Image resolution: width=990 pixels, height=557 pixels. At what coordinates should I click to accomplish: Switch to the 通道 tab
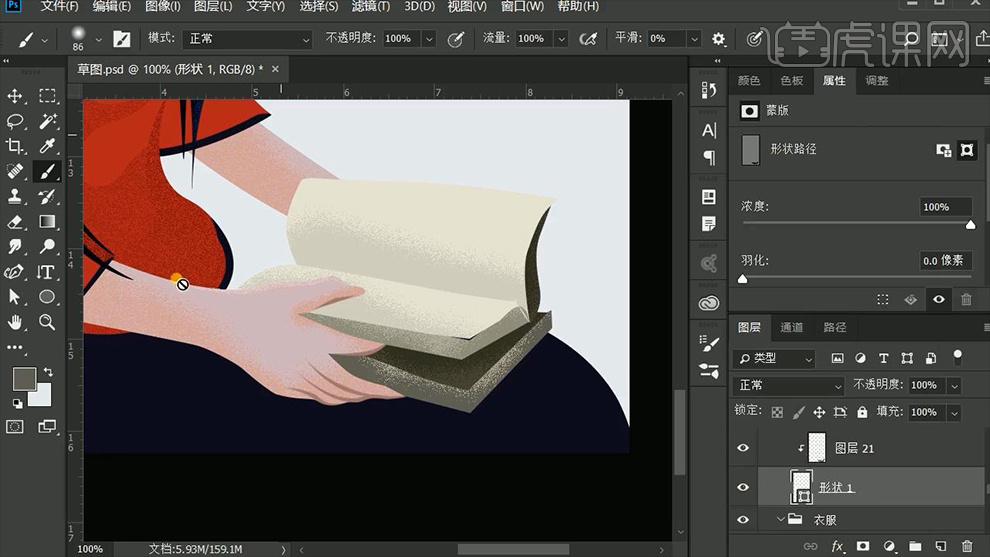[x=792, y=327]
